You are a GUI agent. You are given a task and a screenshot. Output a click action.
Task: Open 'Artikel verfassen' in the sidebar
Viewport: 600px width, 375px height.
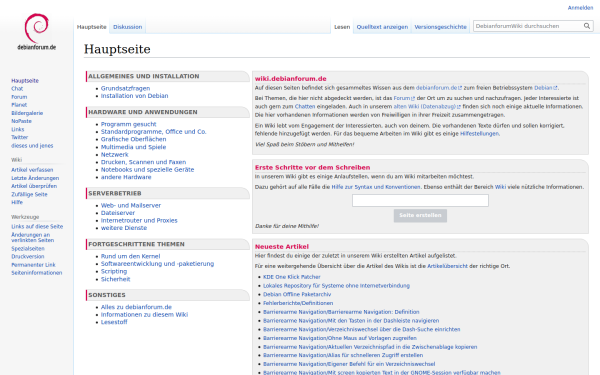point(32,170)
